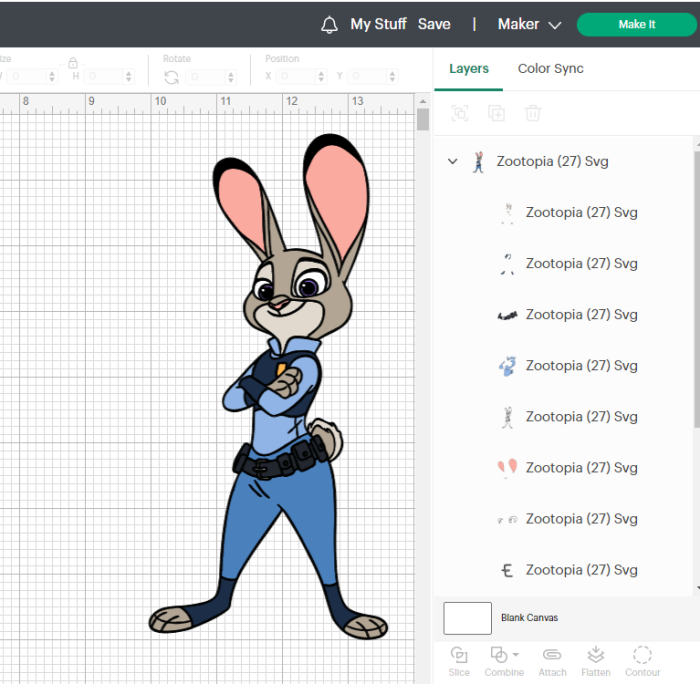Image resolution: width=700 pixels, height=684 pixels.
Task: Click the Group layers icon
Action: (x=460, y=113)
